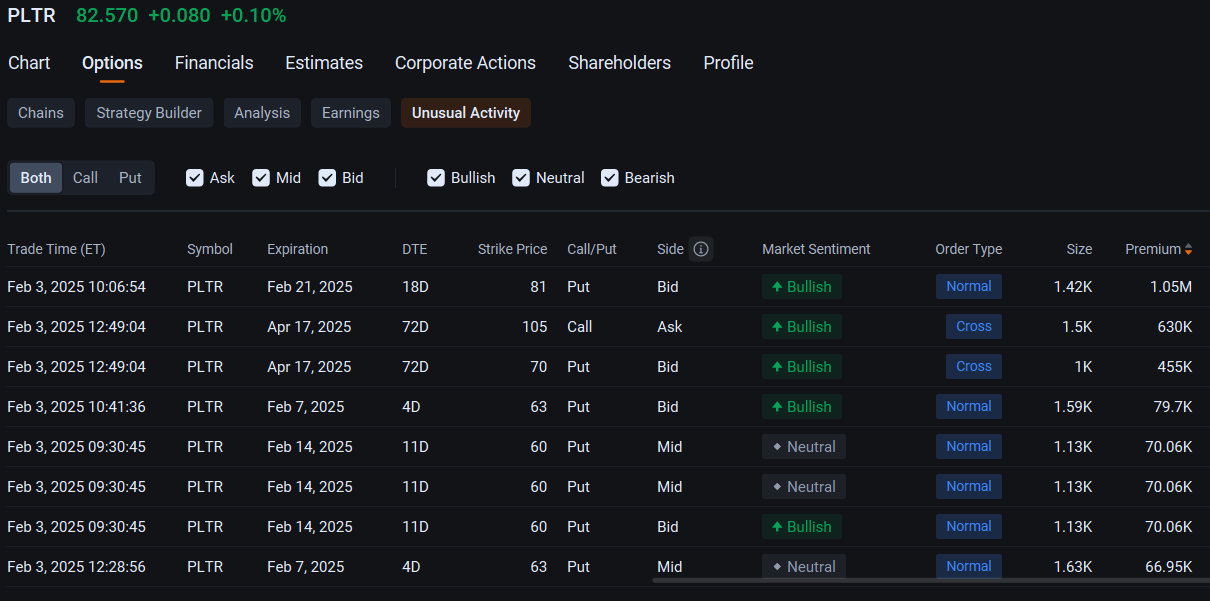Click the Call cell in 105 strike row
The image size is (1210, 601).
580,327
